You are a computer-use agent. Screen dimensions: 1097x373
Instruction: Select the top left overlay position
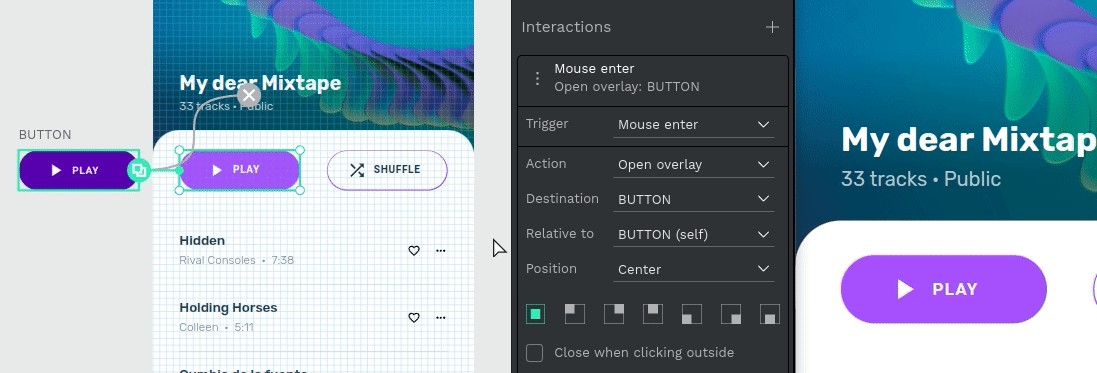pos(574,314)
